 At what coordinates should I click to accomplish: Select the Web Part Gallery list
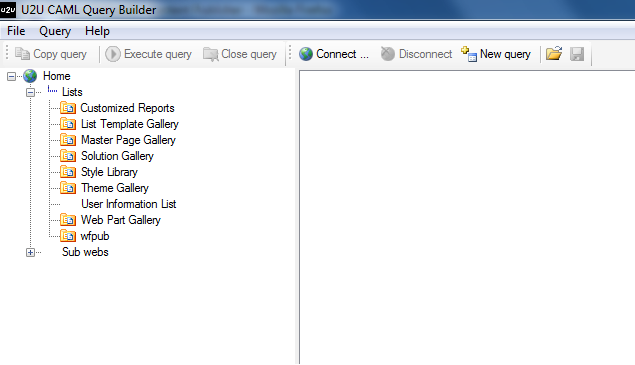tap(121, 220)
